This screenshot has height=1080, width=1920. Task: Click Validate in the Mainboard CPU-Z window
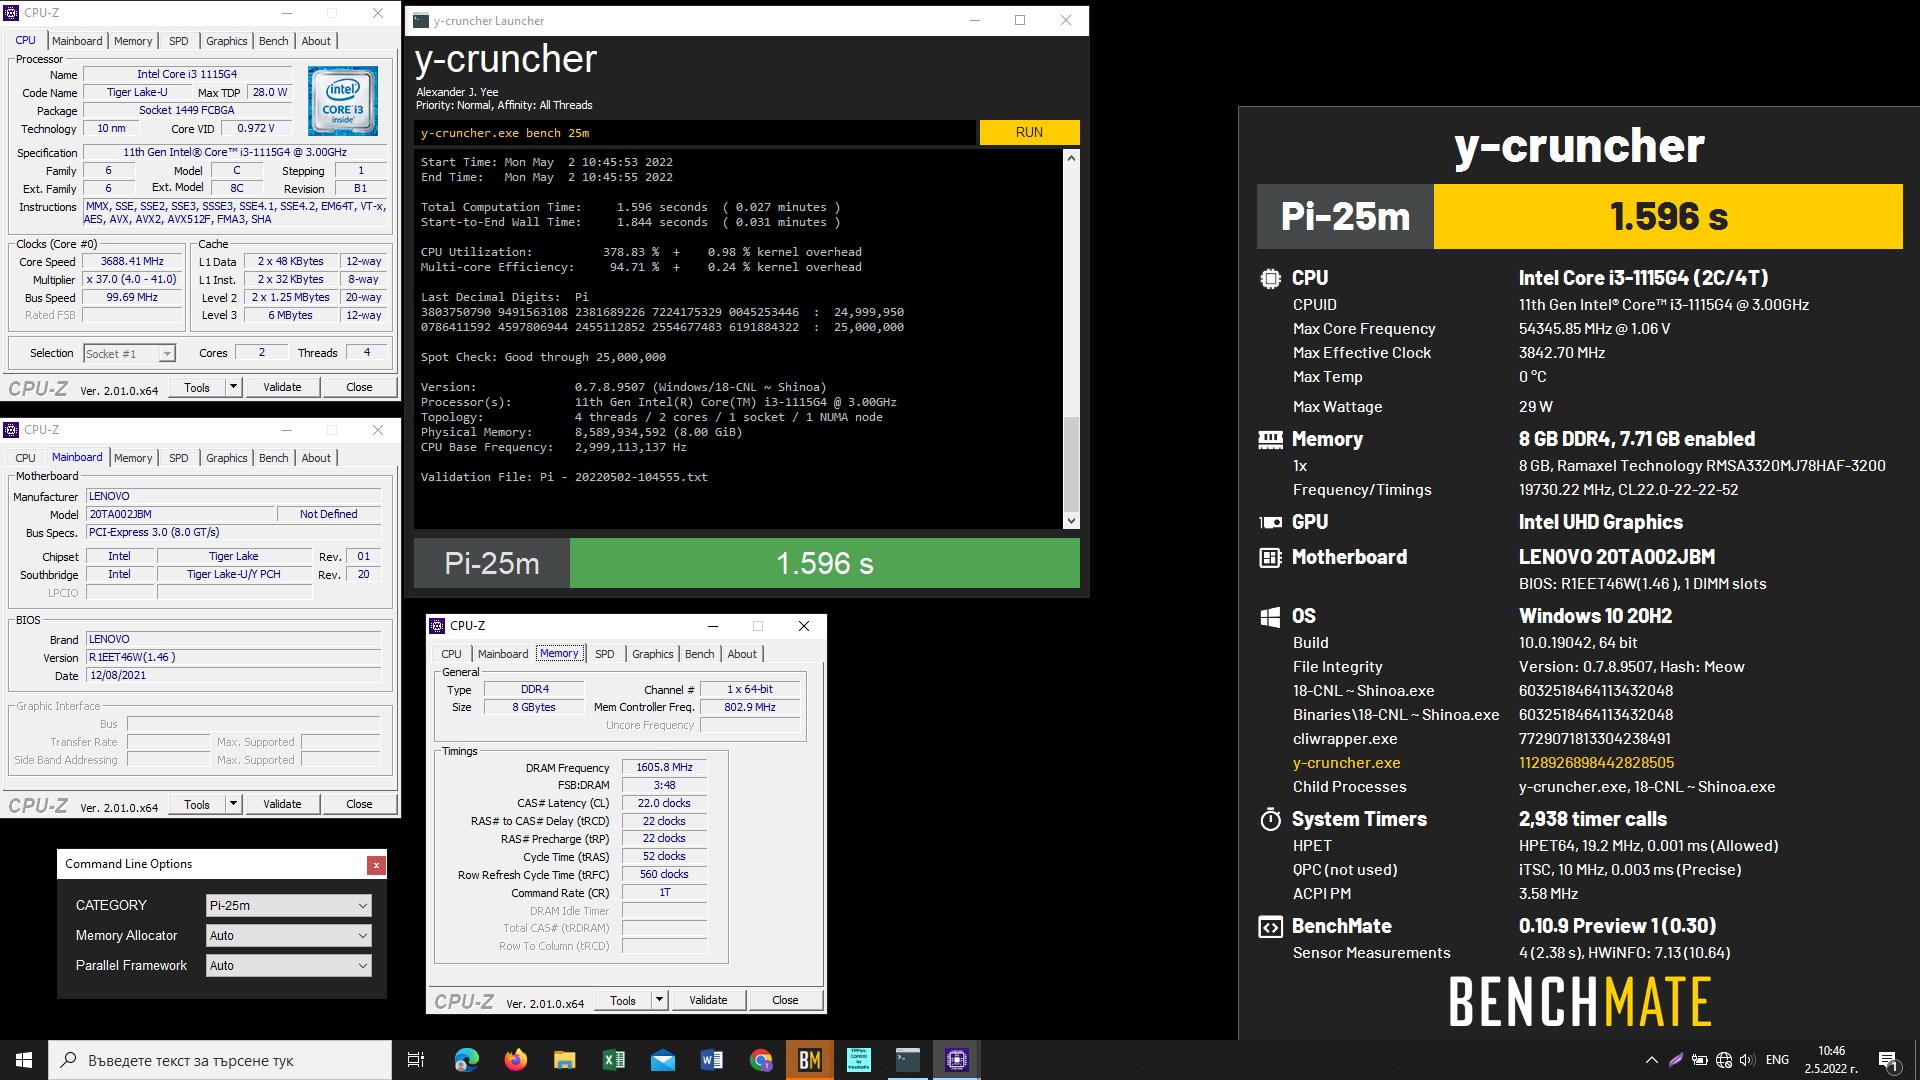coord(282,804)
